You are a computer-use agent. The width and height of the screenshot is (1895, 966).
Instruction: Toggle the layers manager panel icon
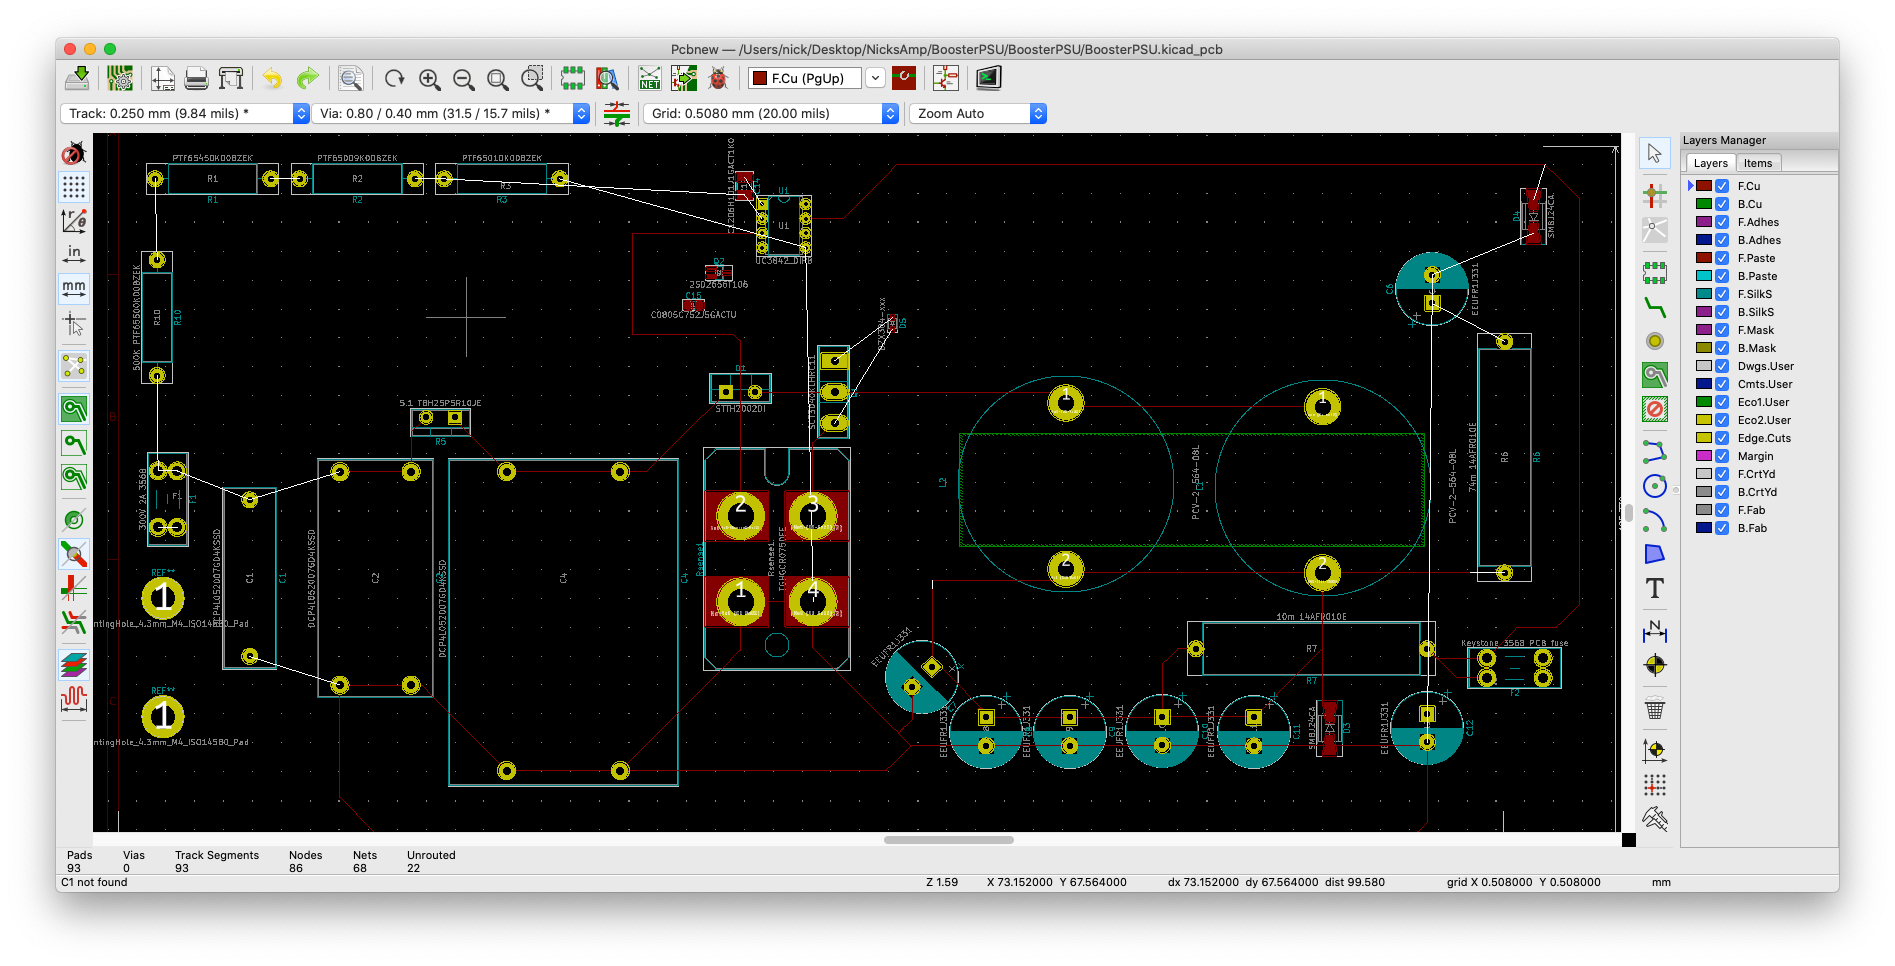pyautogui.click(x=74, y=664)
